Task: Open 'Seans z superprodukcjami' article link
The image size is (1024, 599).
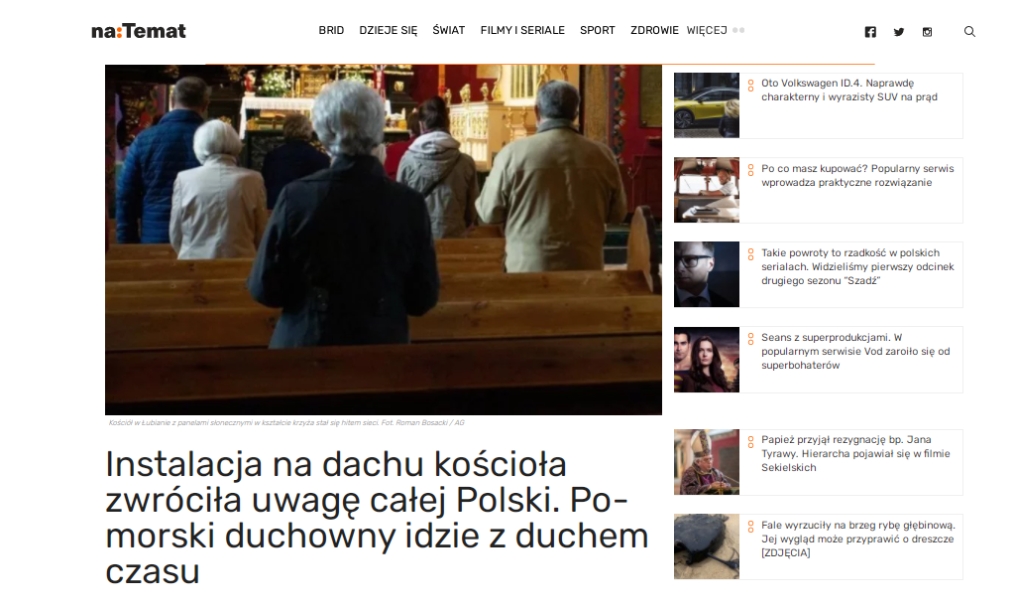Action: 855,351
